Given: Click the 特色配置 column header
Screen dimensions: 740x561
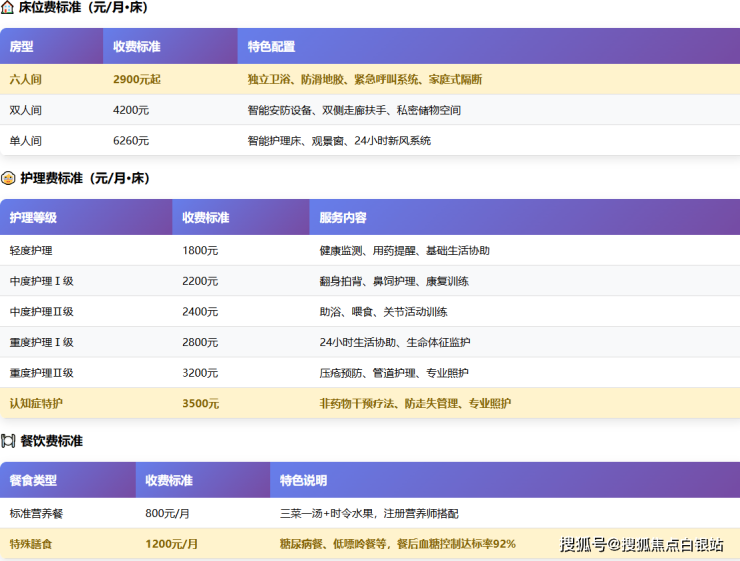Looking at the screenshot, I should pos(271,47).
